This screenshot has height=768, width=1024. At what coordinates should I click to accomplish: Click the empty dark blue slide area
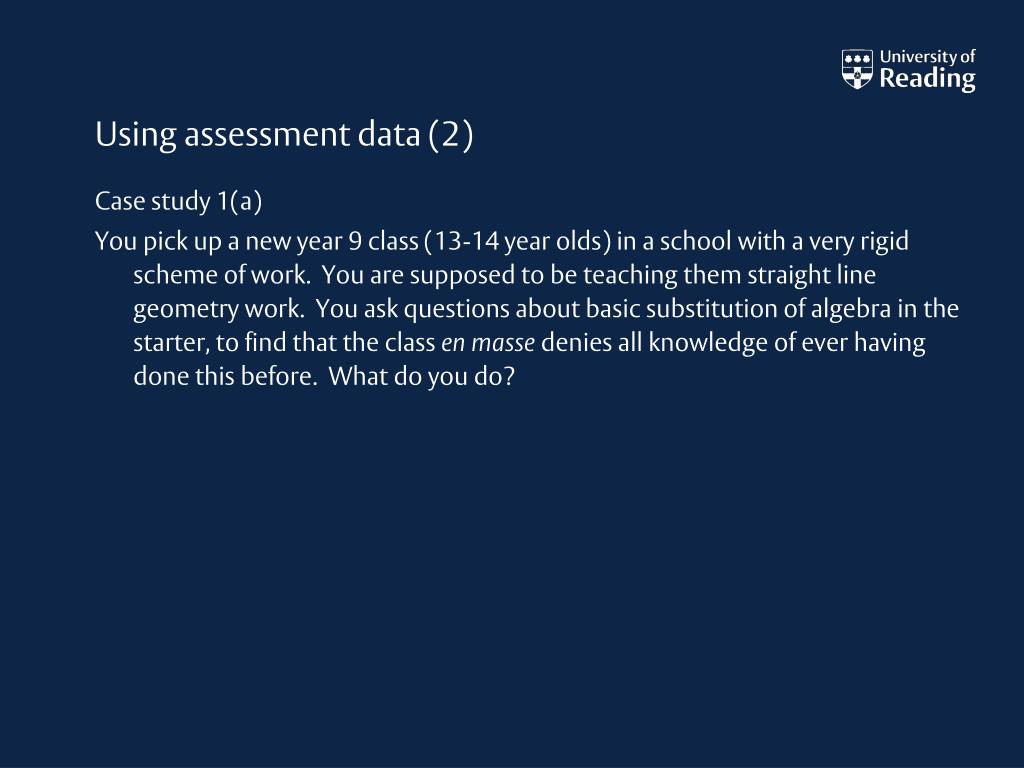[x=512, y=575]
